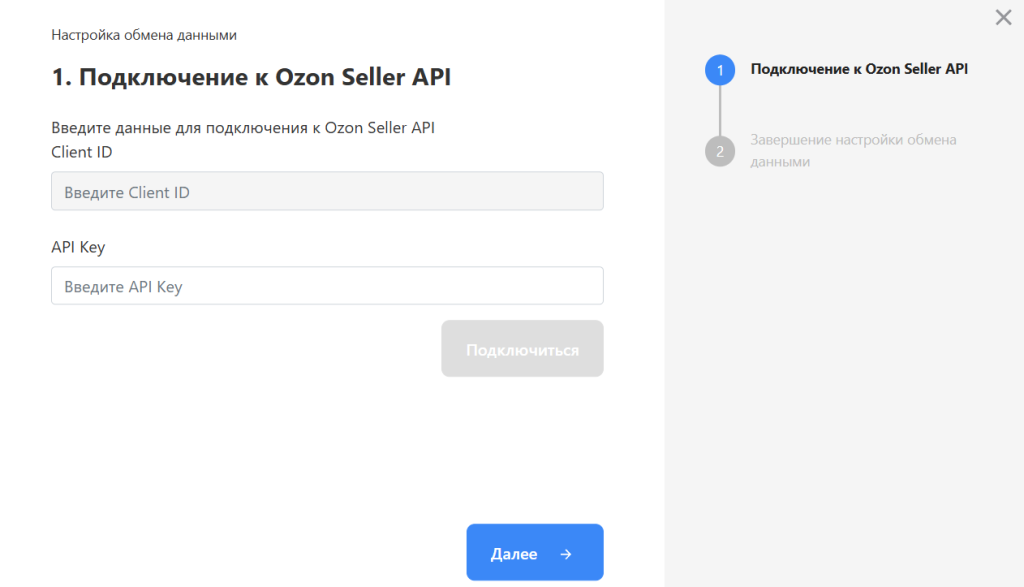Close the data exchange setup dialog
Image resolution: width=1024 pixels, height=587 pixels.
click(x=1003, y=17)
